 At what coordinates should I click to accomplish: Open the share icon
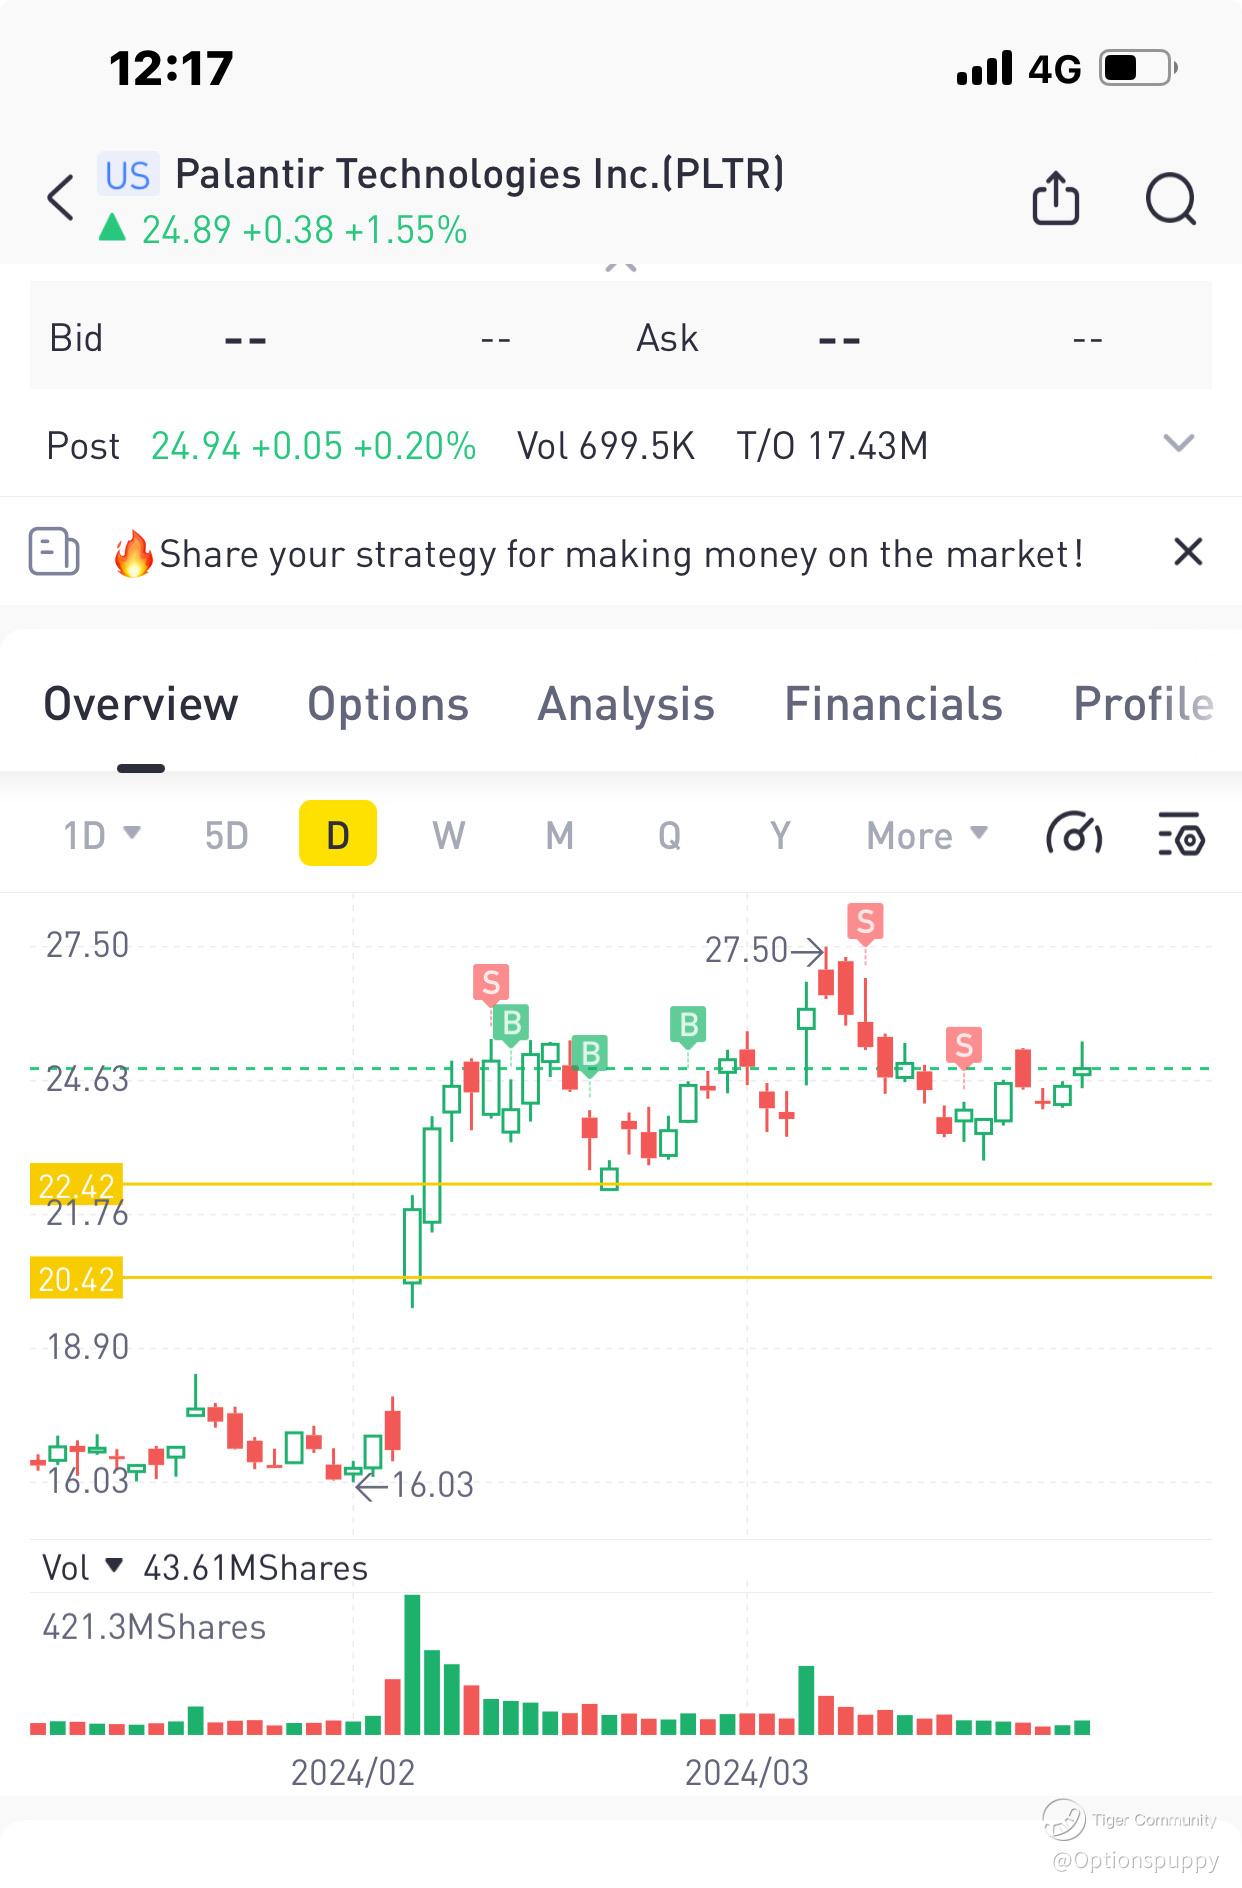1055,198
